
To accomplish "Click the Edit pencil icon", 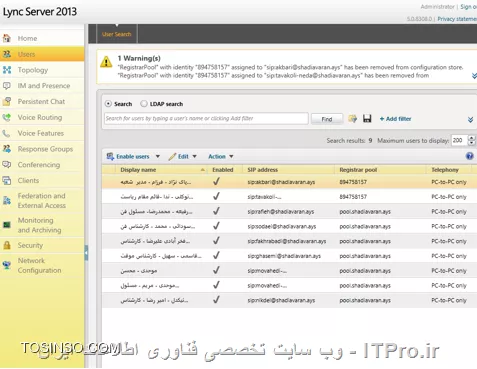I will coord(172,156).
